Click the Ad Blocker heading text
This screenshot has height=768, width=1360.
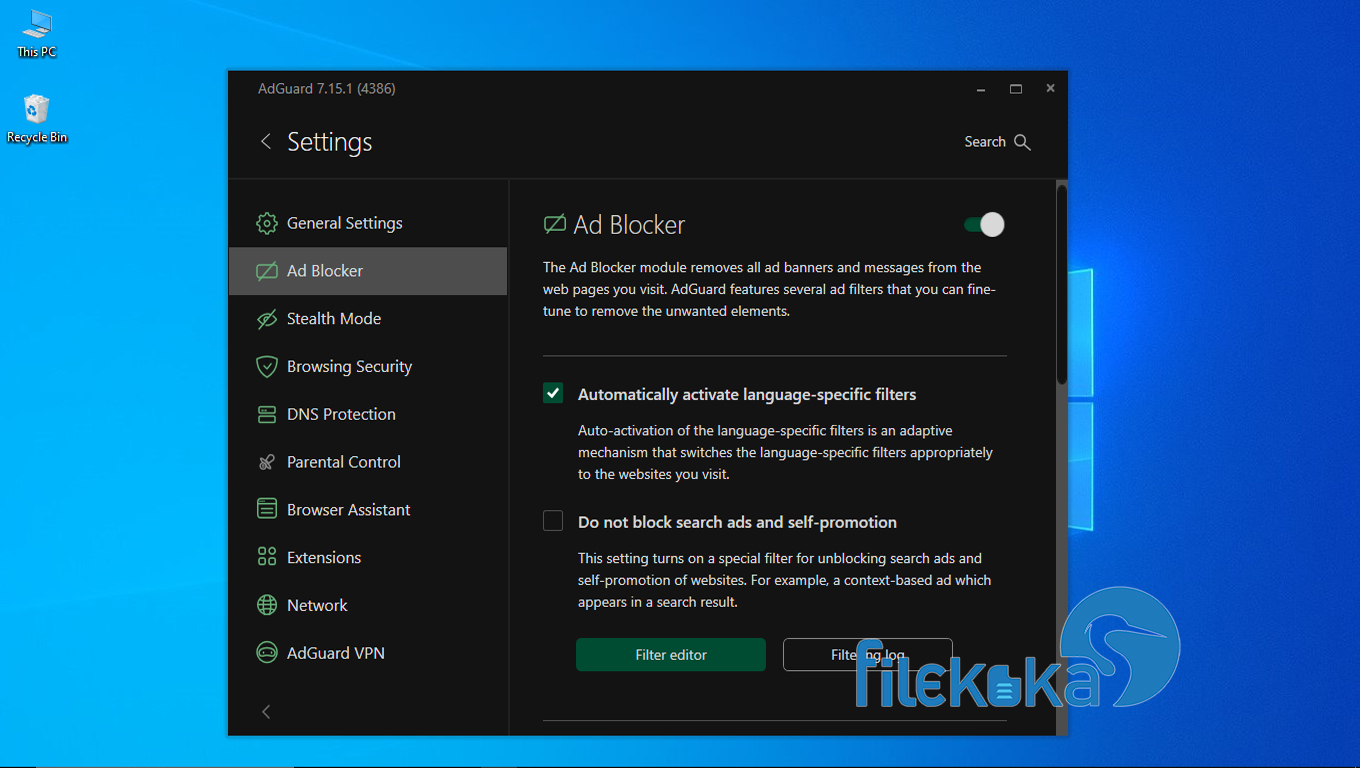629,225
